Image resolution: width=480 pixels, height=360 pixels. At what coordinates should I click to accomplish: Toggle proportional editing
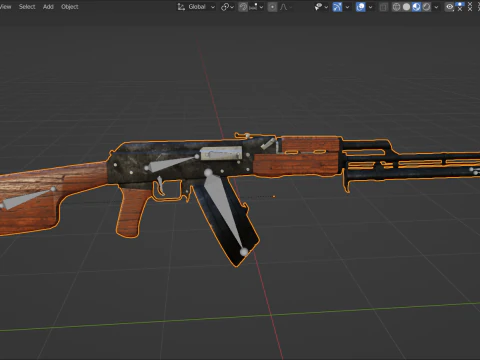(272, 7)
